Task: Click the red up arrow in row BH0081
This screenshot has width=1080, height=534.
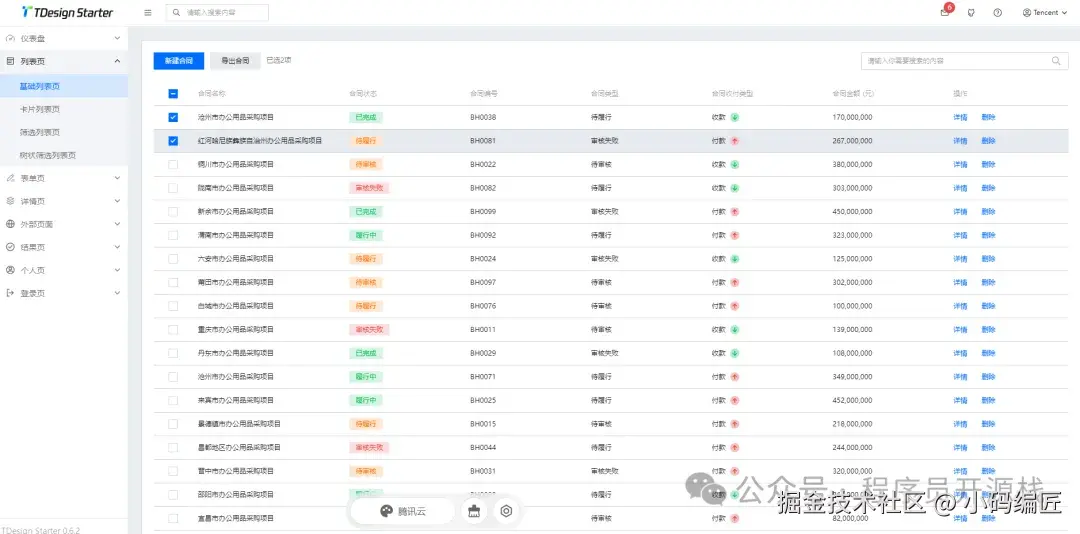Action: coord(735,141)
